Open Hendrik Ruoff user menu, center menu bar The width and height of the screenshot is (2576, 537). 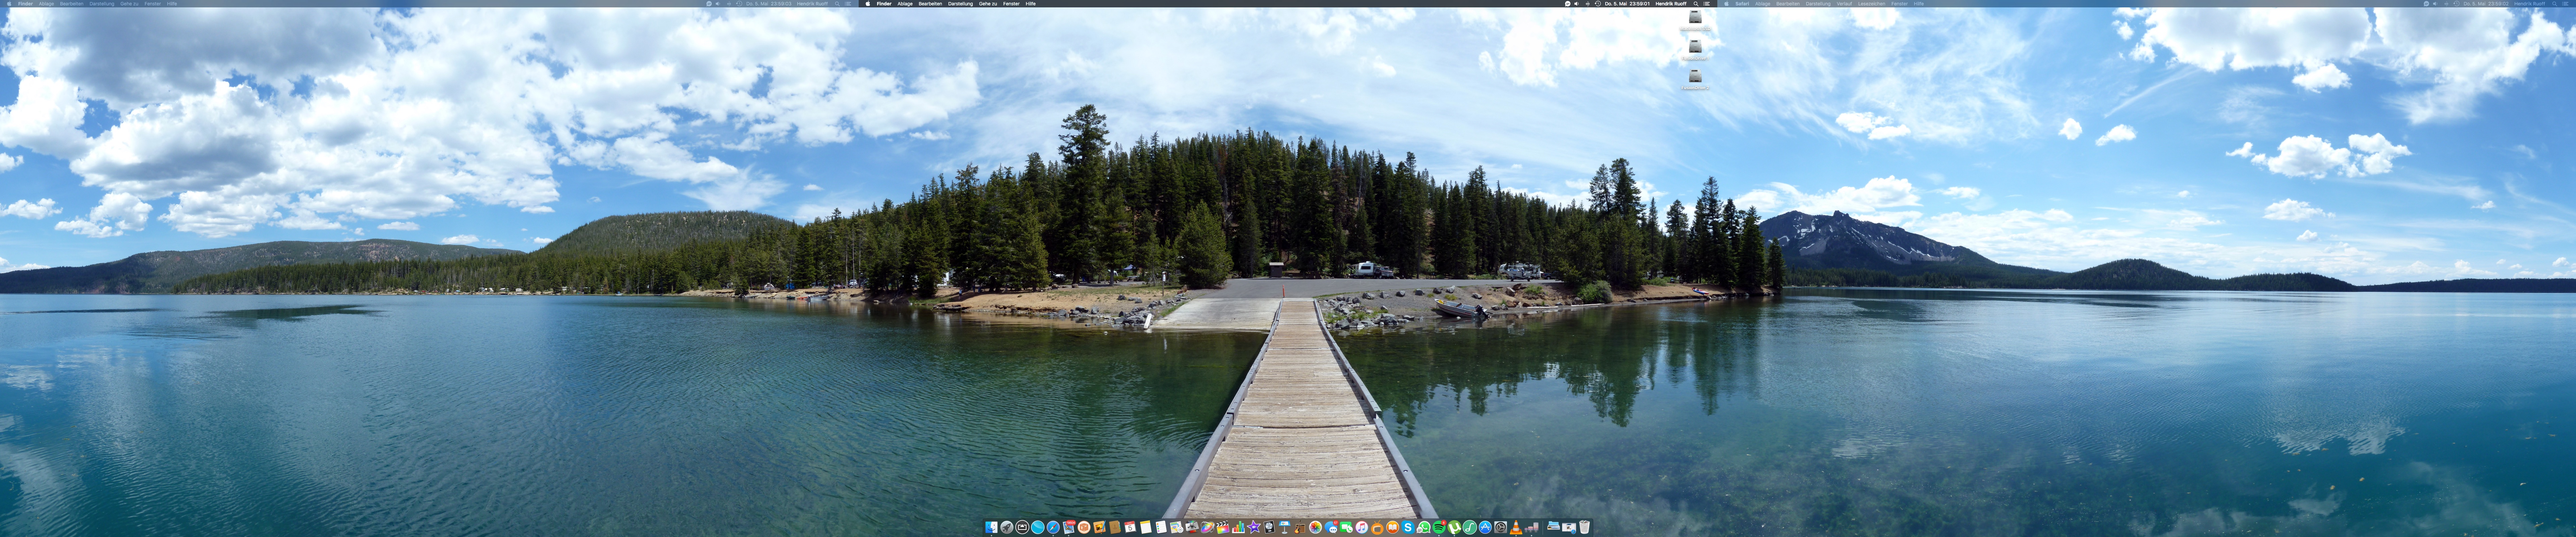(1671, 4)
